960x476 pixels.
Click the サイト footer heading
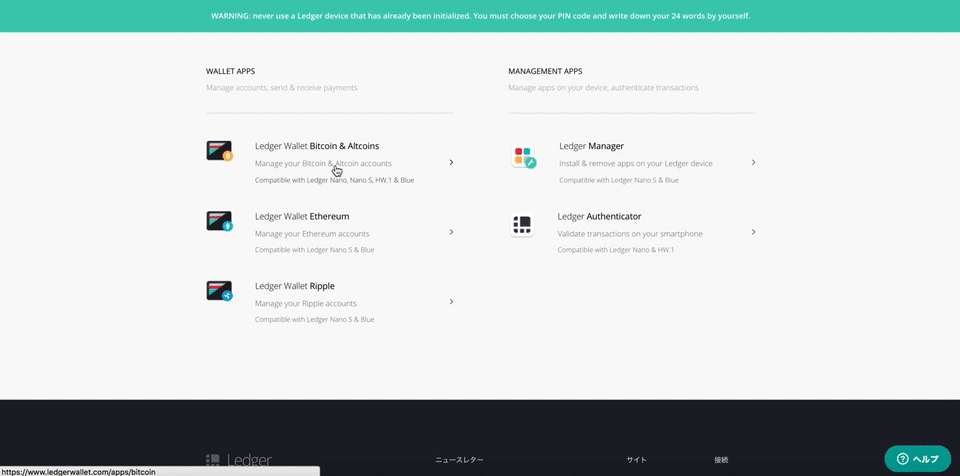636,460
